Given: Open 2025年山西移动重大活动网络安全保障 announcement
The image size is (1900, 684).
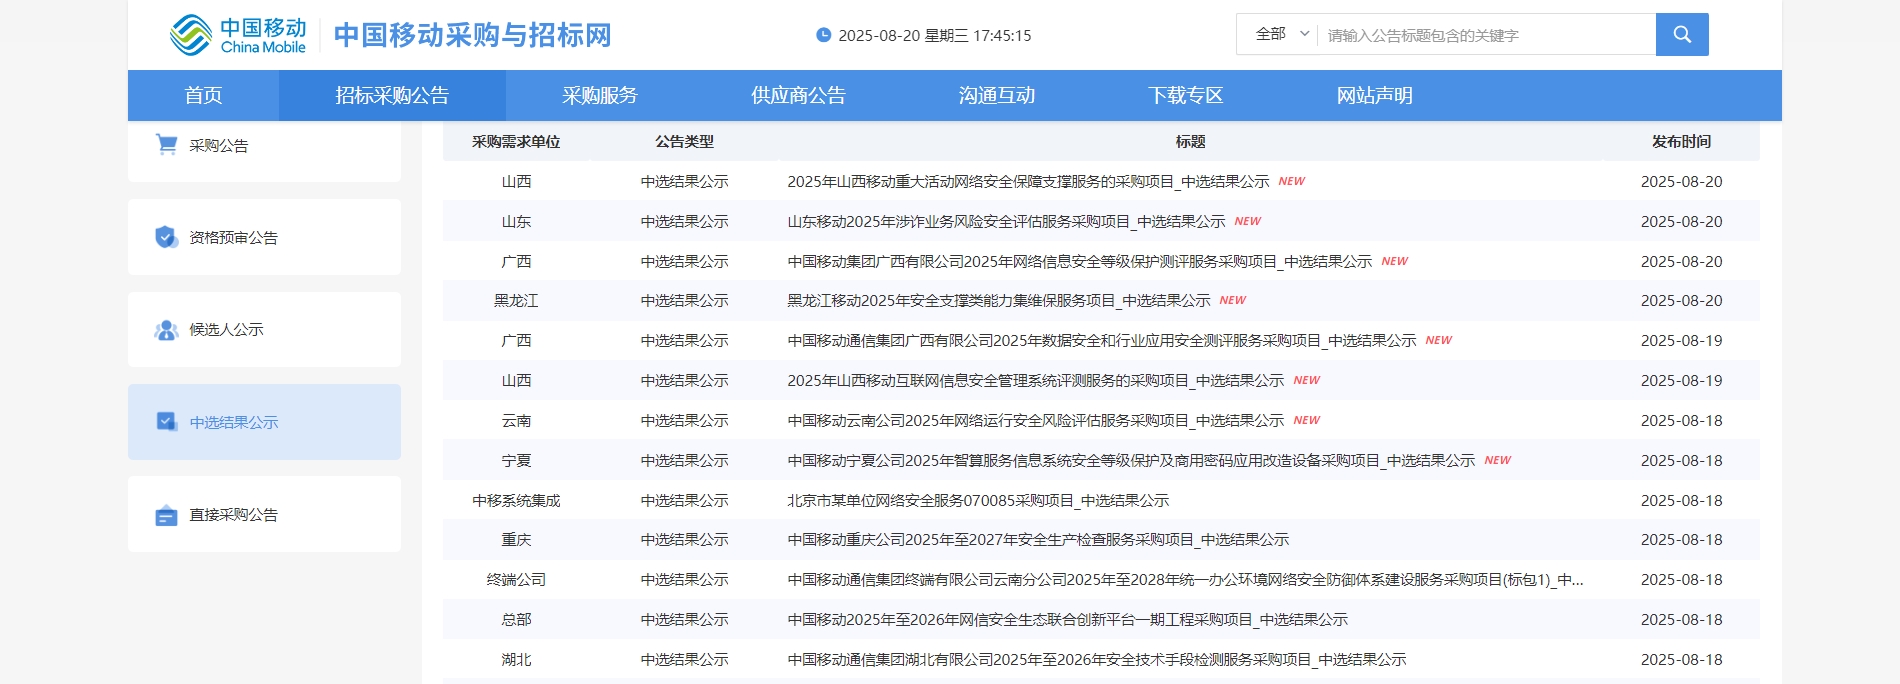Looking at the screenshot, I should pos(1028,181).
